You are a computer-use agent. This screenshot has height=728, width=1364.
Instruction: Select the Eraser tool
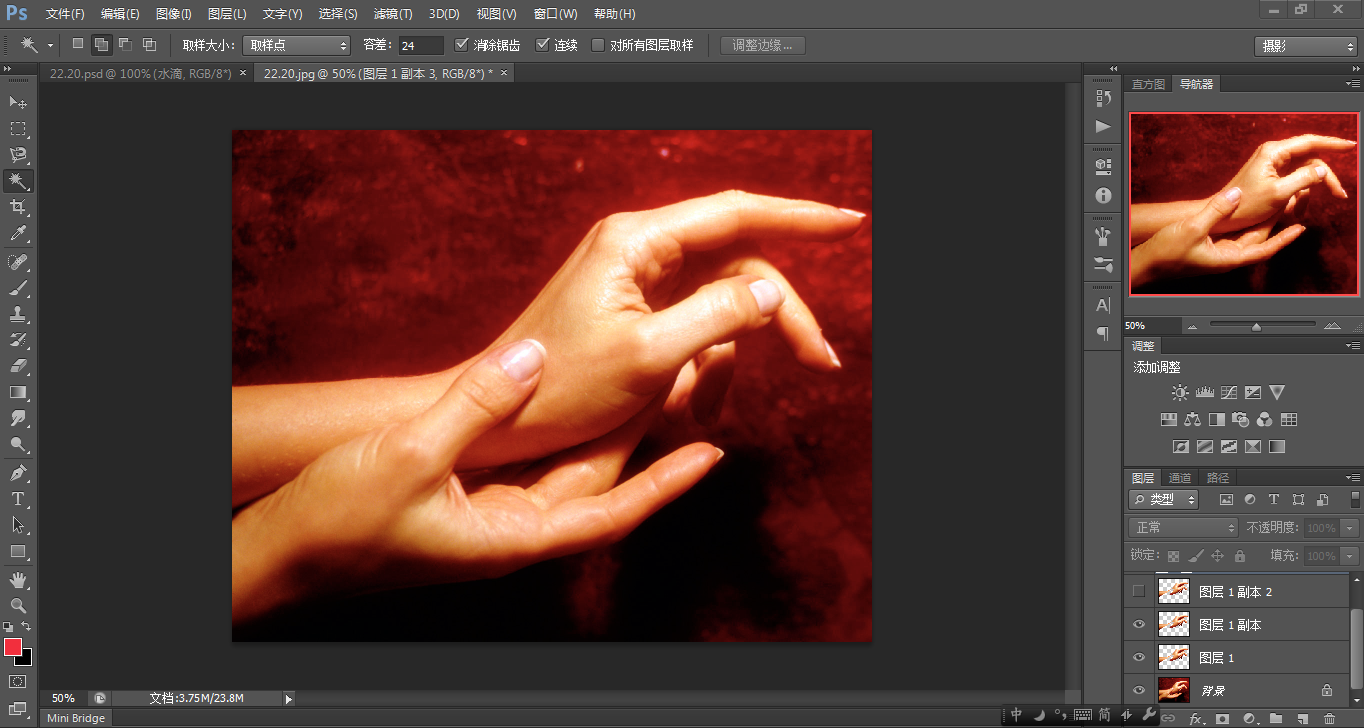(18, 366)
